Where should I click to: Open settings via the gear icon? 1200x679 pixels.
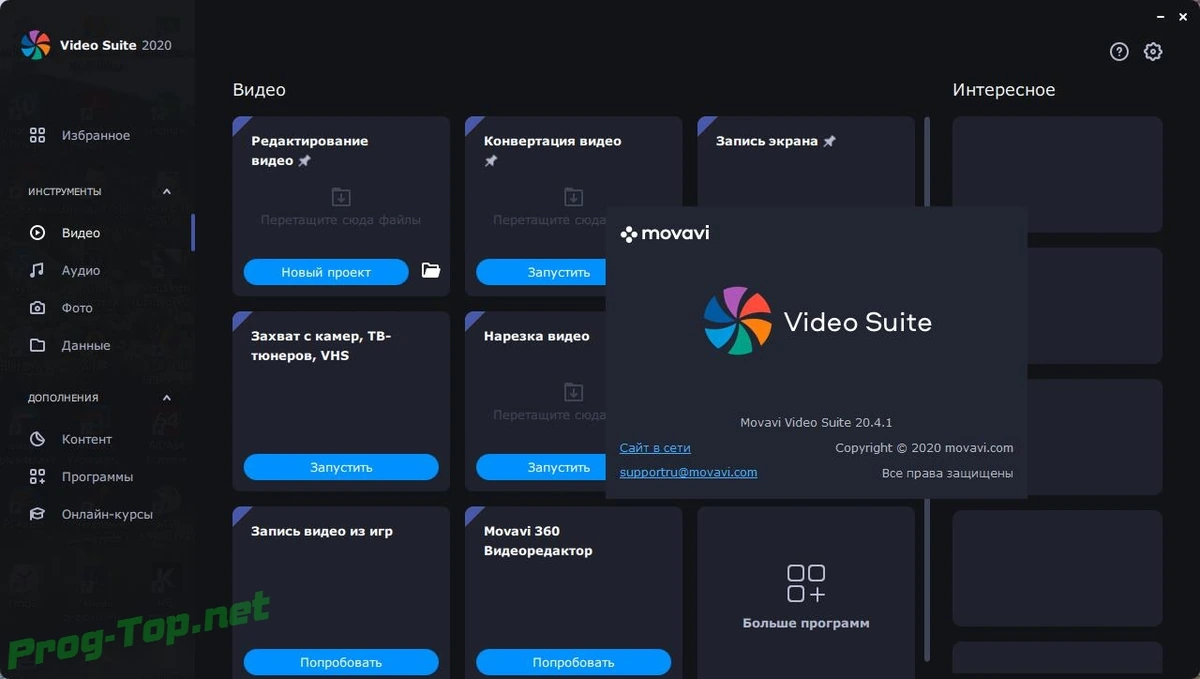pyautogui.click(x=1153, y=52)
